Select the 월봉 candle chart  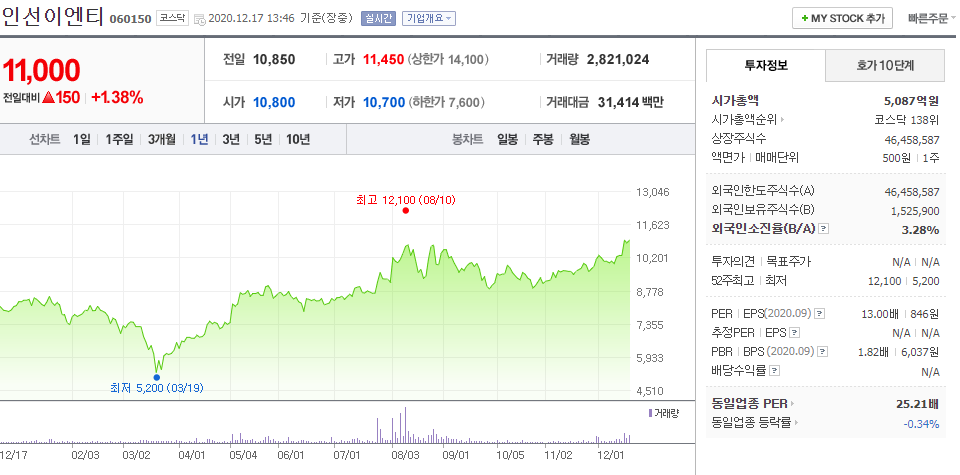[x=579, y=140]
